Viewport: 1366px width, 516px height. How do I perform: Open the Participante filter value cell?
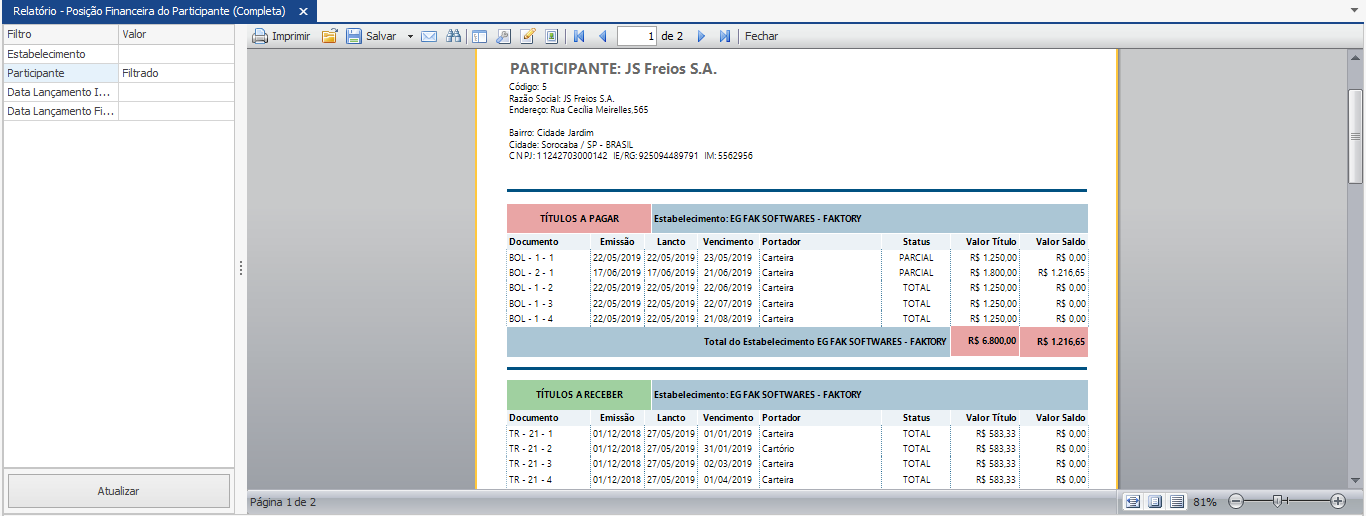[176, 73]
